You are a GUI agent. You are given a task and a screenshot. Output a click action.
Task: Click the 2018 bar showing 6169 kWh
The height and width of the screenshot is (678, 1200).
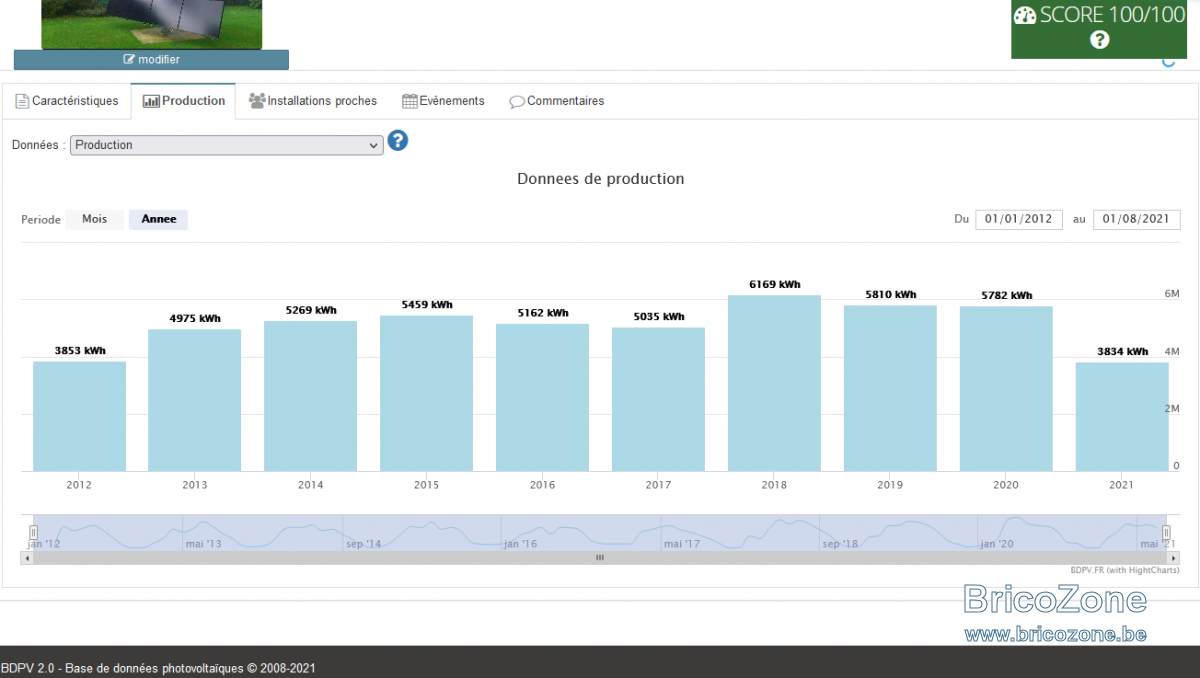pos(774,383)
